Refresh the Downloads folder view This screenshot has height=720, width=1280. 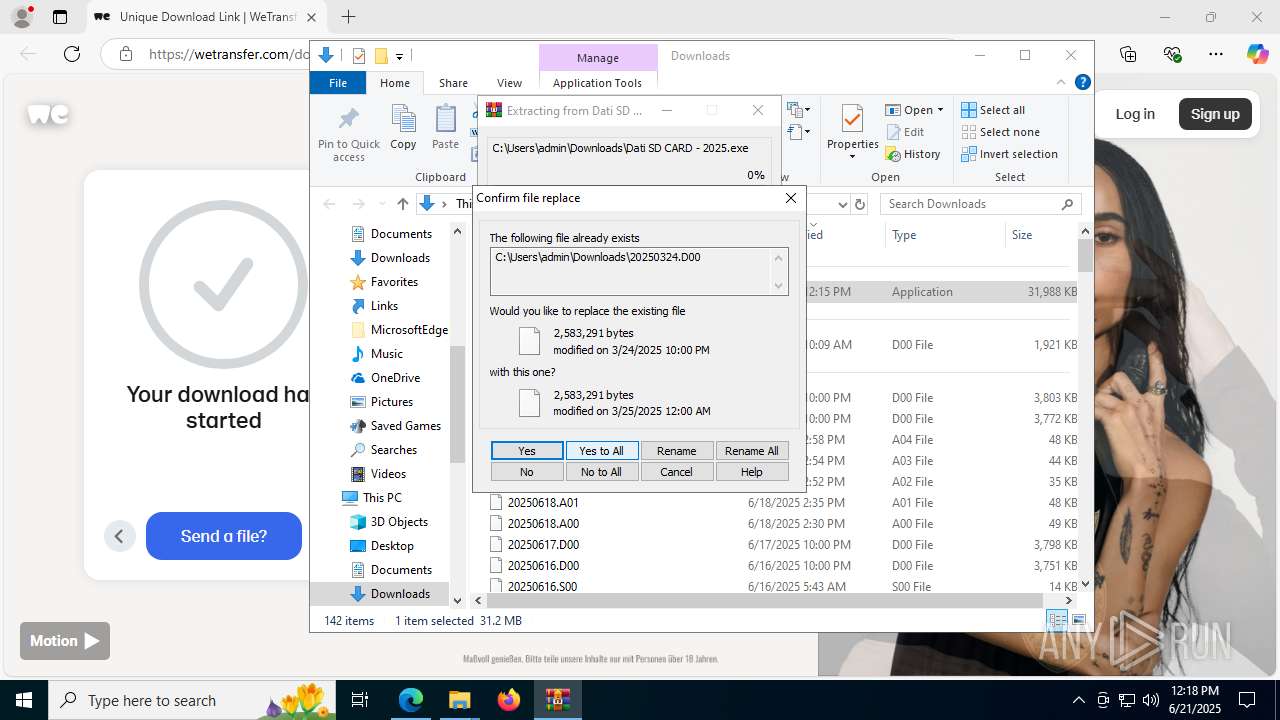pyautogui.click(x=859, y=204)
